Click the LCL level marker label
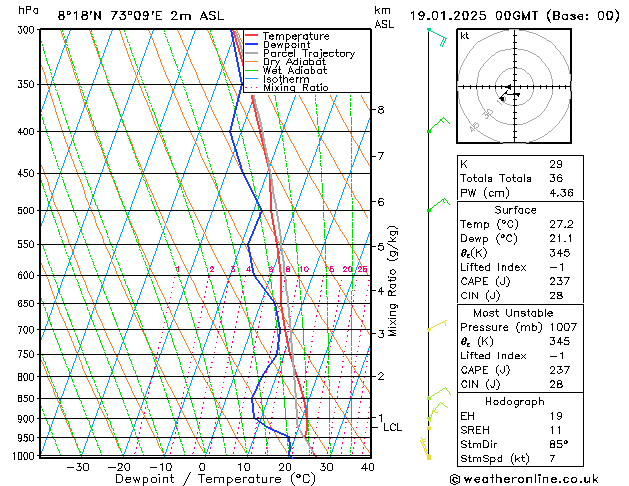 click(x=392, y=427)
